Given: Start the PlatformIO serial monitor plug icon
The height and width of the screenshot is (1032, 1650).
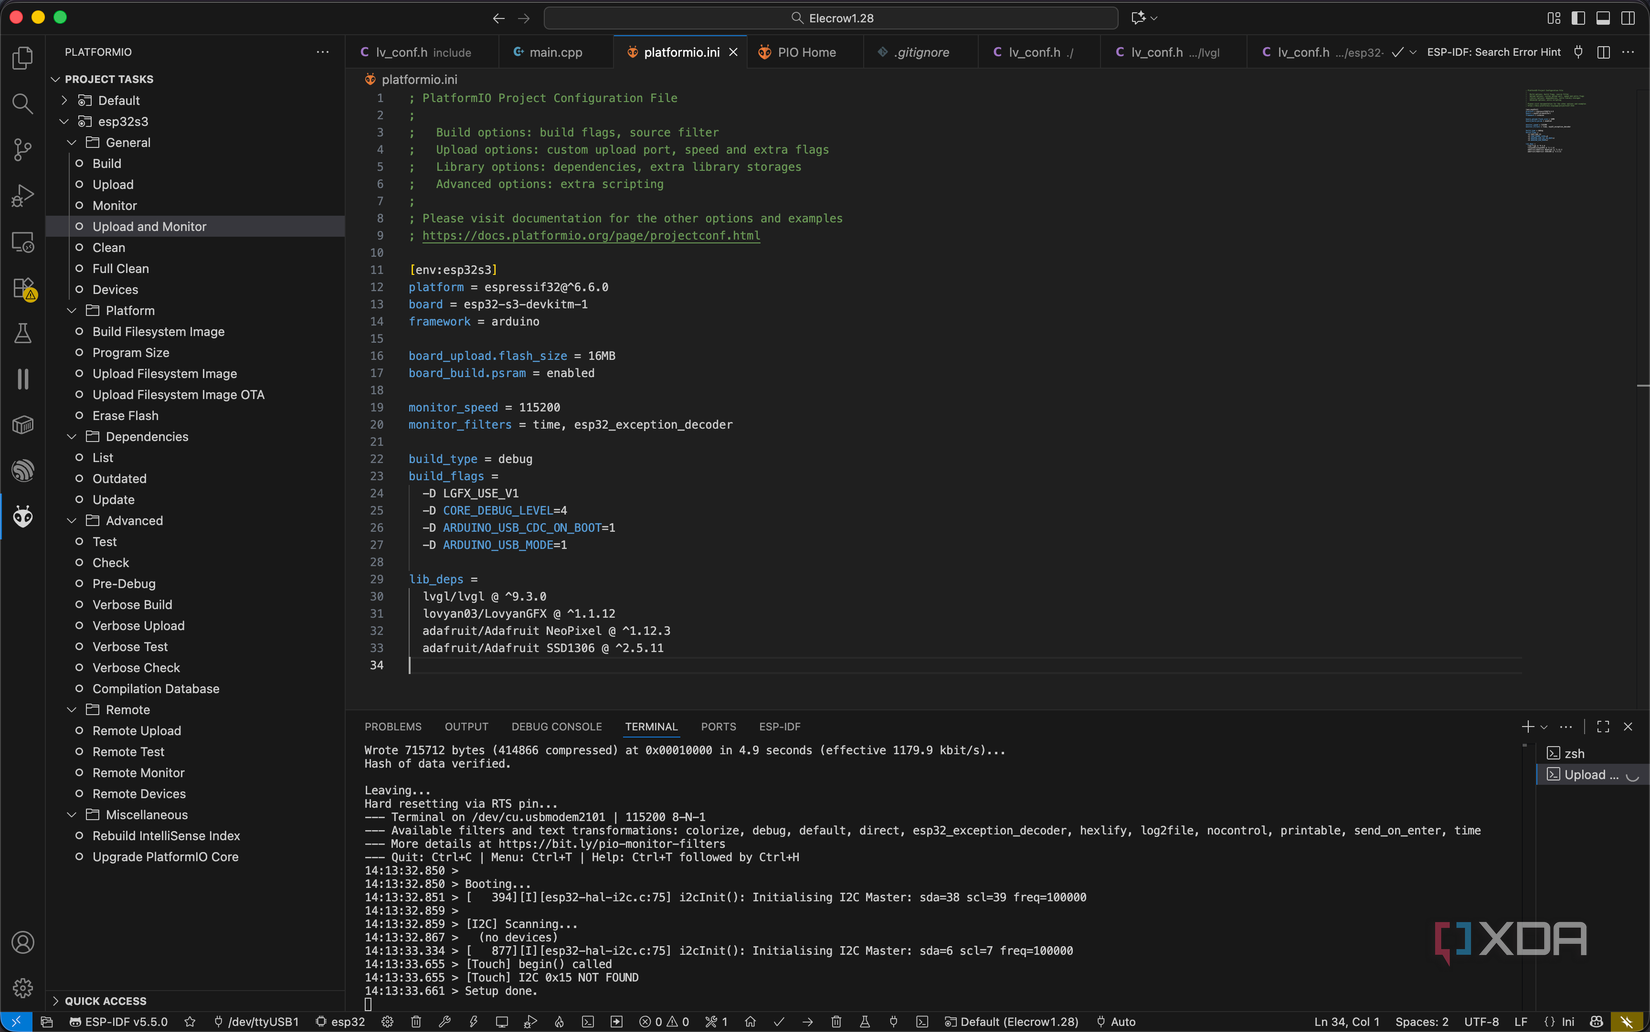Looking at the screenshot, I should click(x=893, y=1022).
